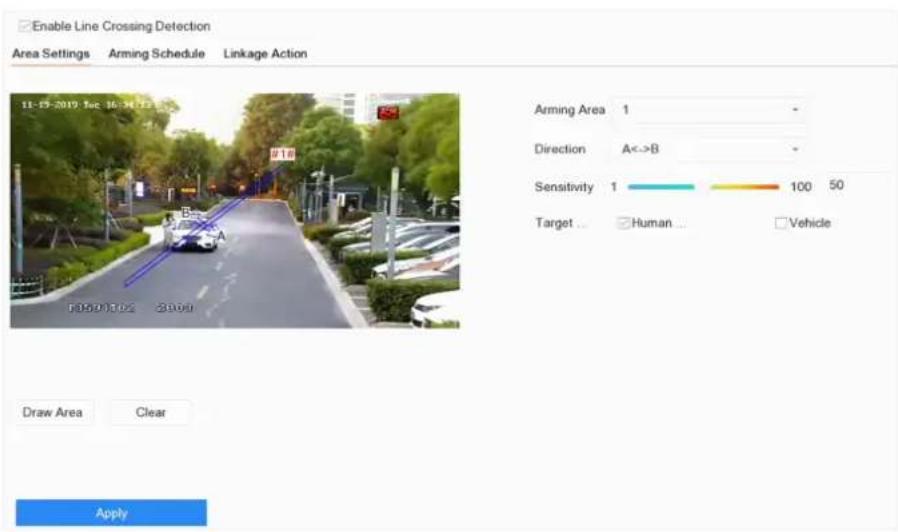Click the 'Arming Area' label
Image resolution: width=898 pixels, height=532 pixels.
click(569, 109)
